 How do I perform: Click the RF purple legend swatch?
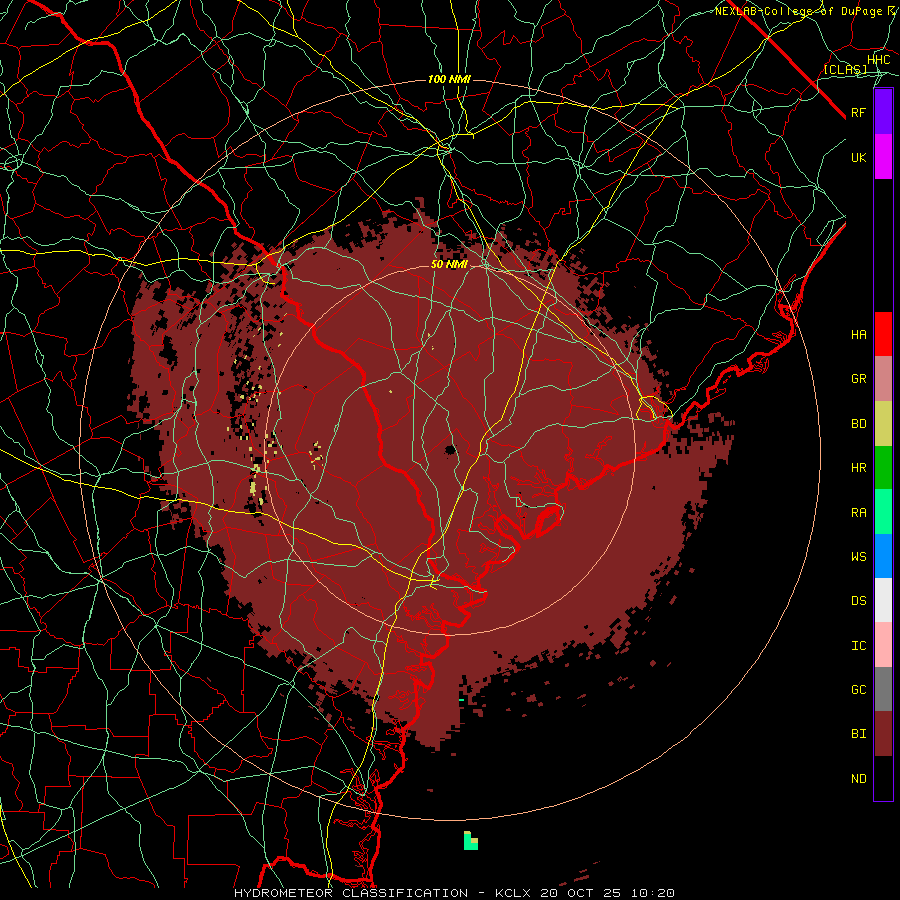tap(883, 112)
